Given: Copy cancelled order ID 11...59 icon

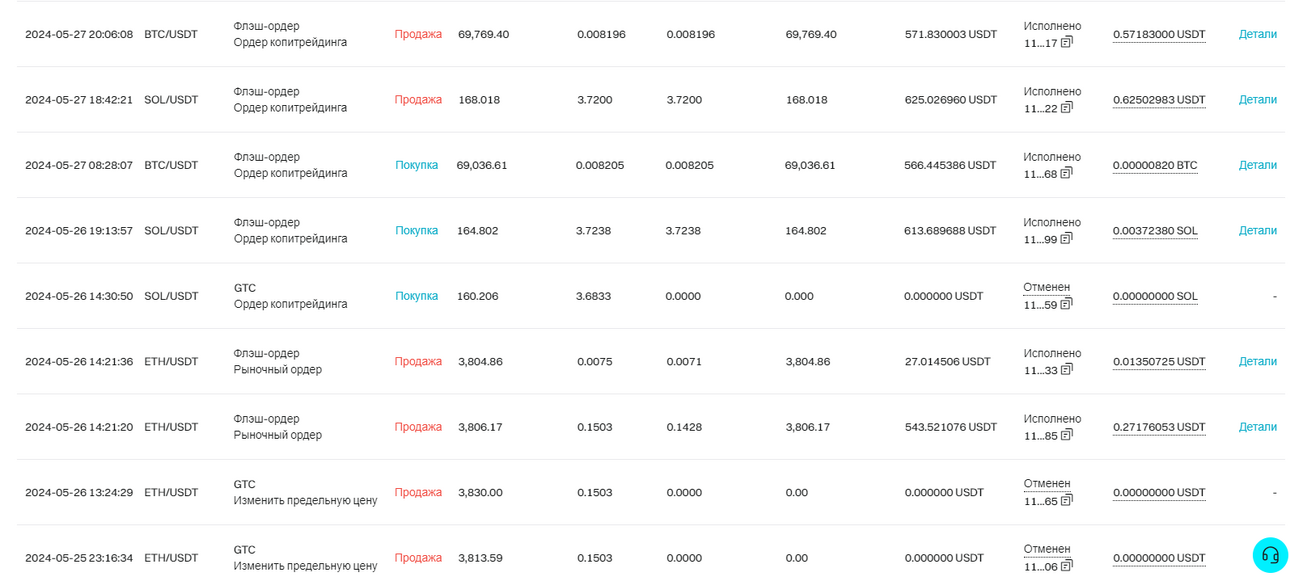Looking at the screenshot, I should (1067, 304).
